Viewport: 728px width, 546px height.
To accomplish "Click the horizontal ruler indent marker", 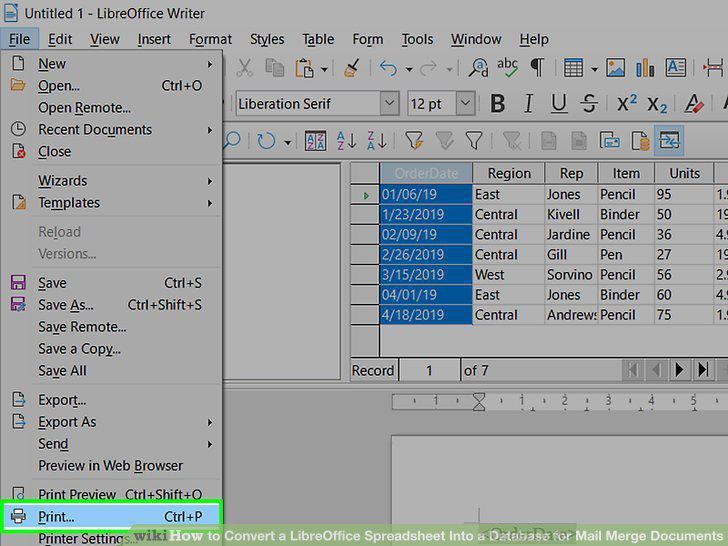I will [479, 402].
